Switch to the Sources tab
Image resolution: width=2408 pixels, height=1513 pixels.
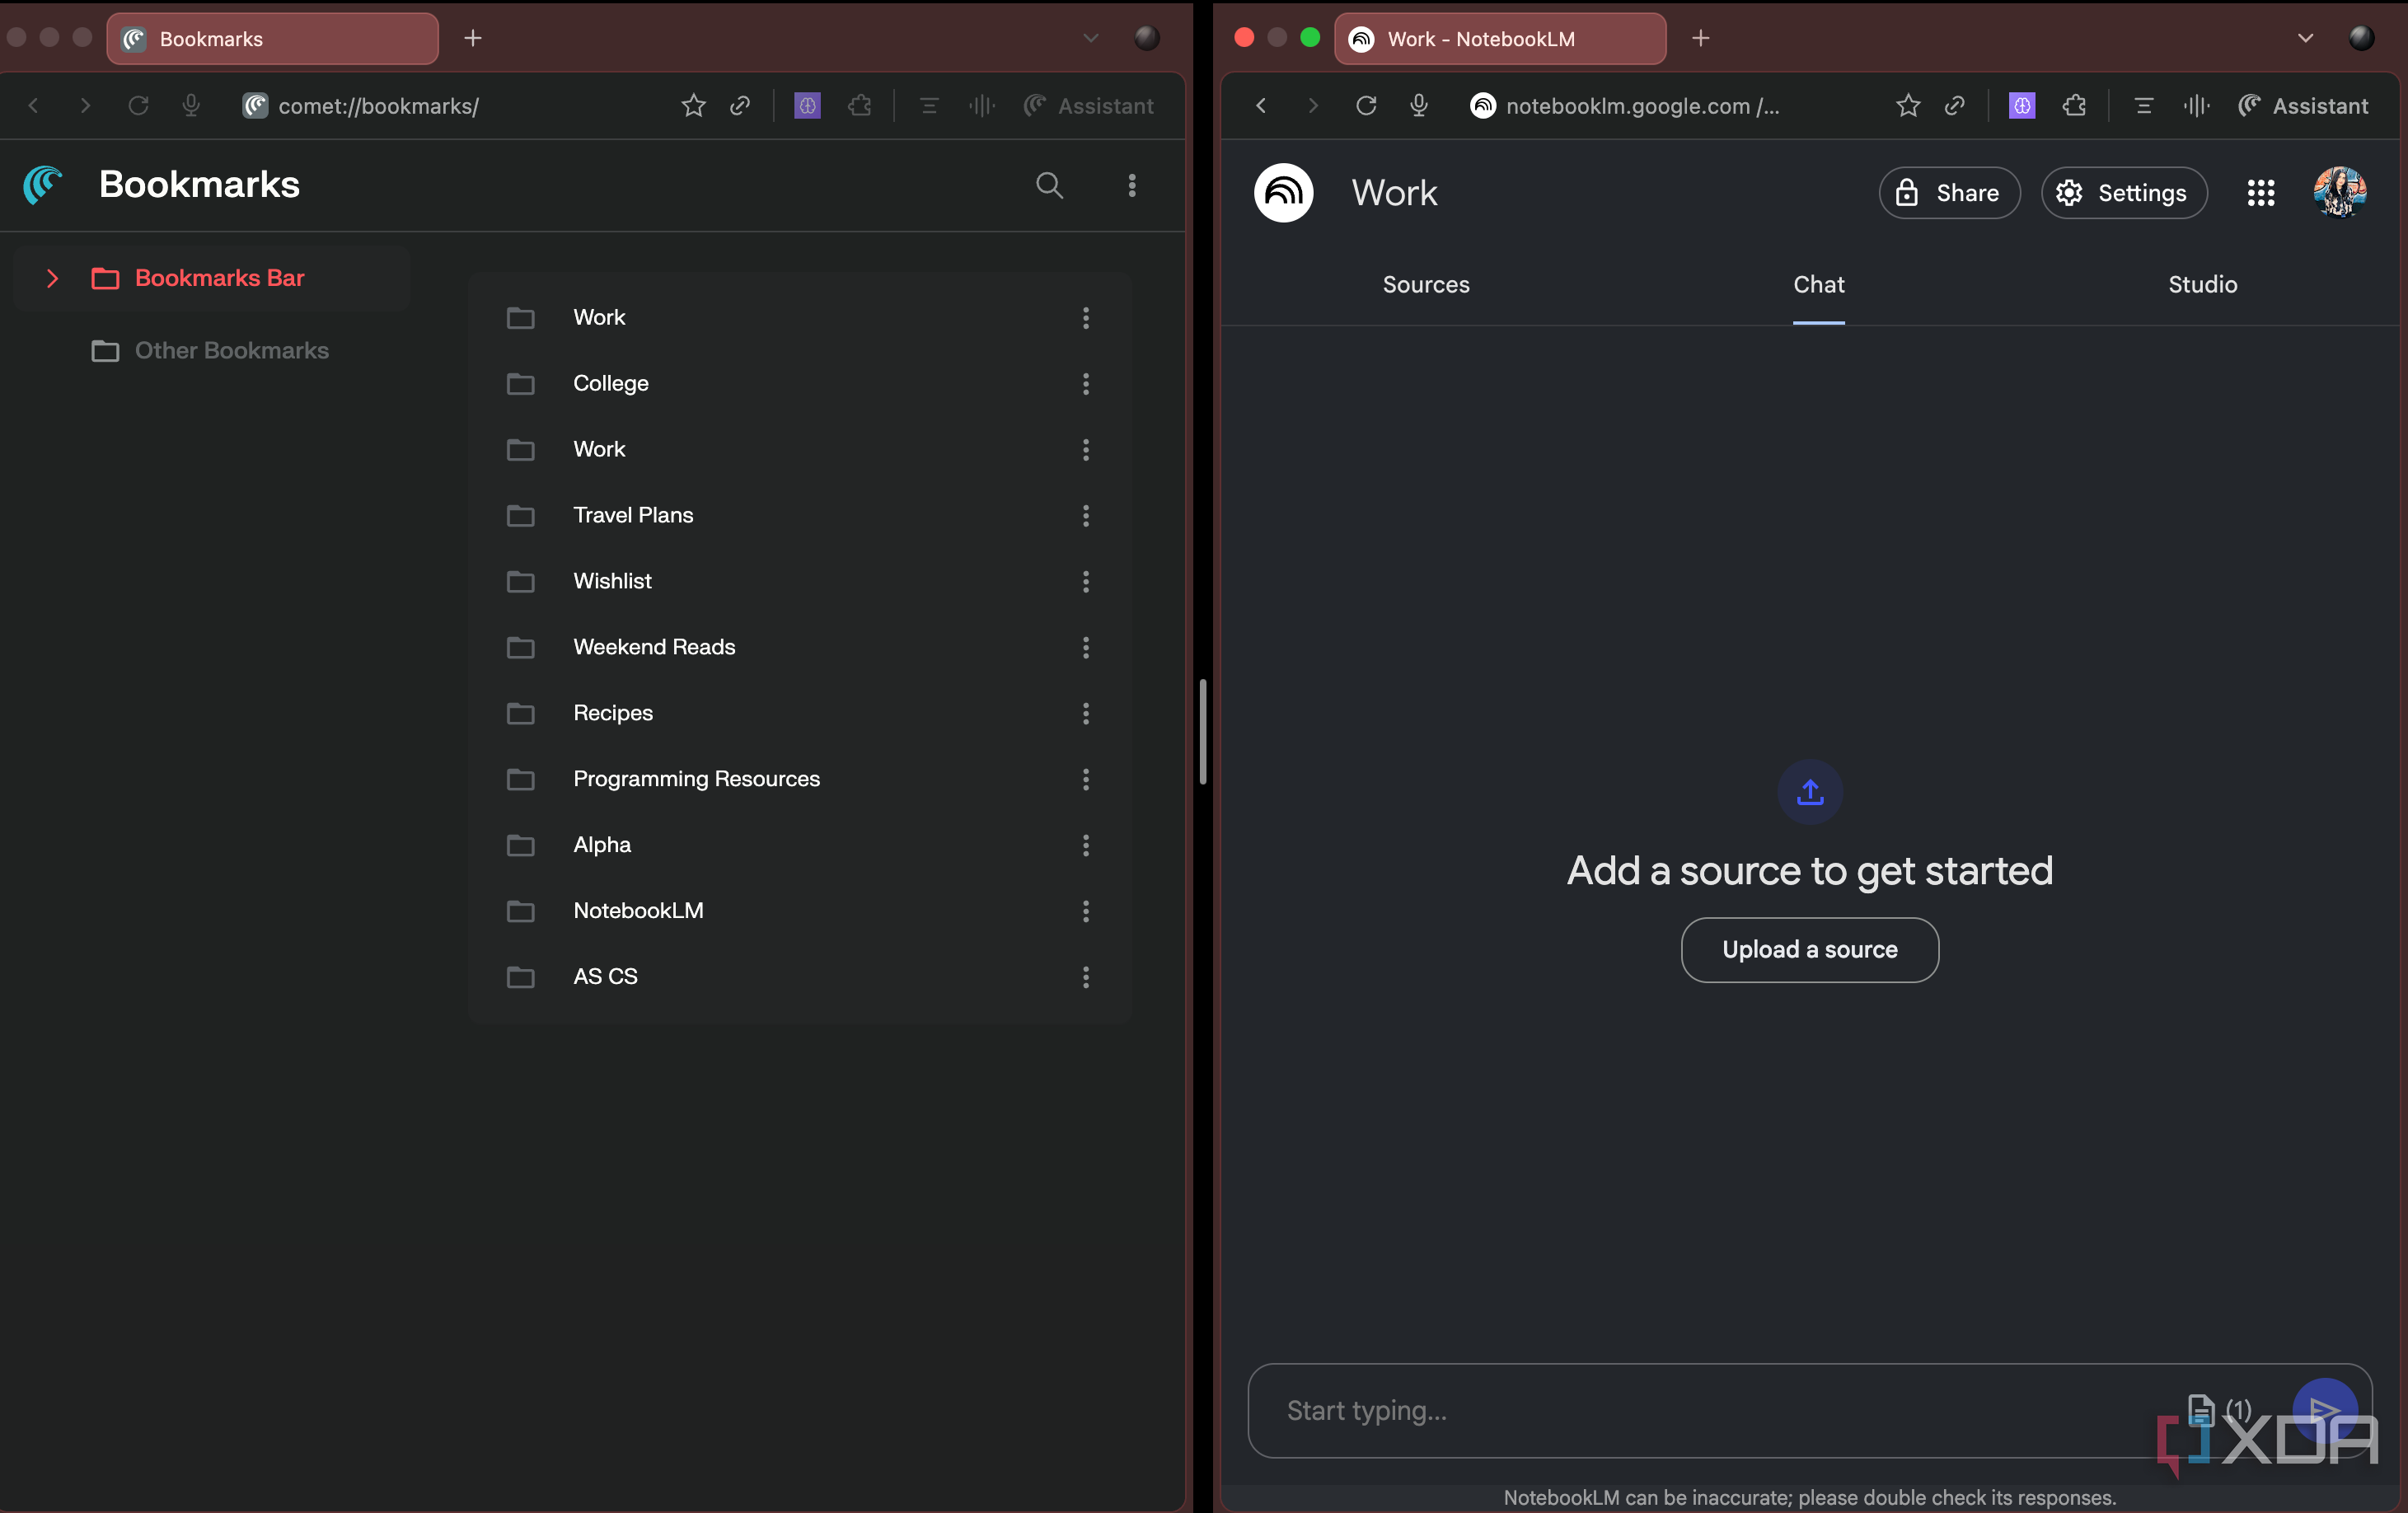1425,285
